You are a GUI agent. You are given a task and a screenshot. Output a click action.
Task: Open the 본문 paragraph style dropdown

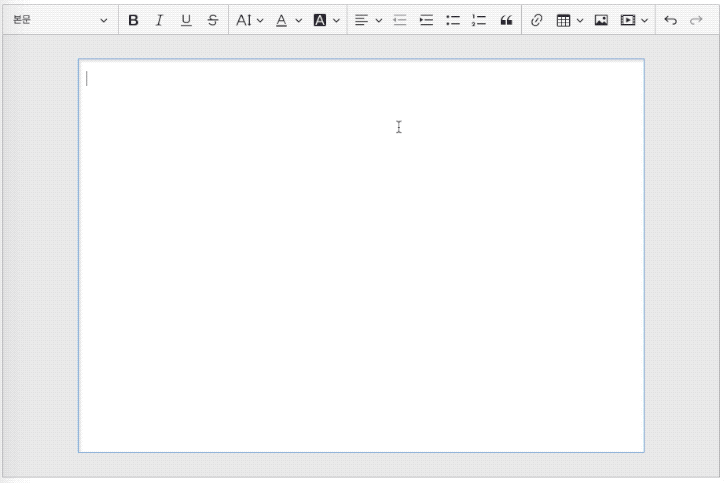pos(60,20)
